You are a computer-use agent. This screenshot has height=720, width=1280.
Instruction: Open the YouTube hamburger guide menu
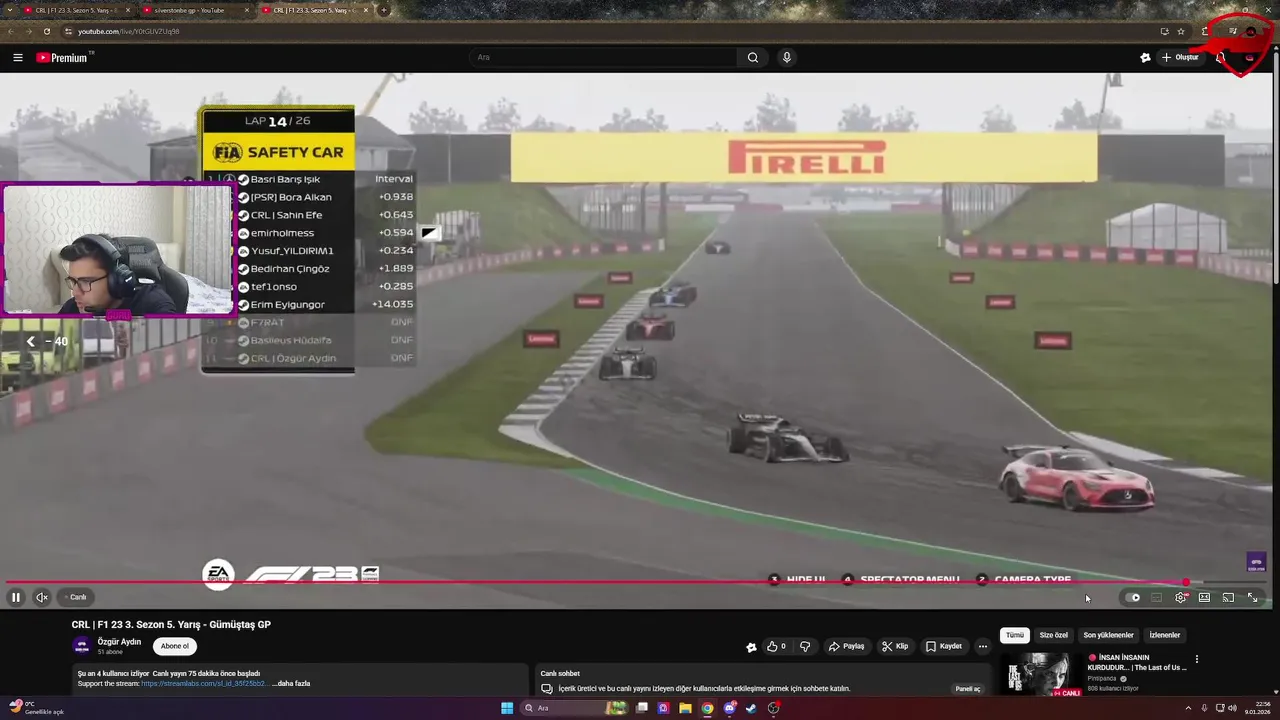(x=18, y=57)
